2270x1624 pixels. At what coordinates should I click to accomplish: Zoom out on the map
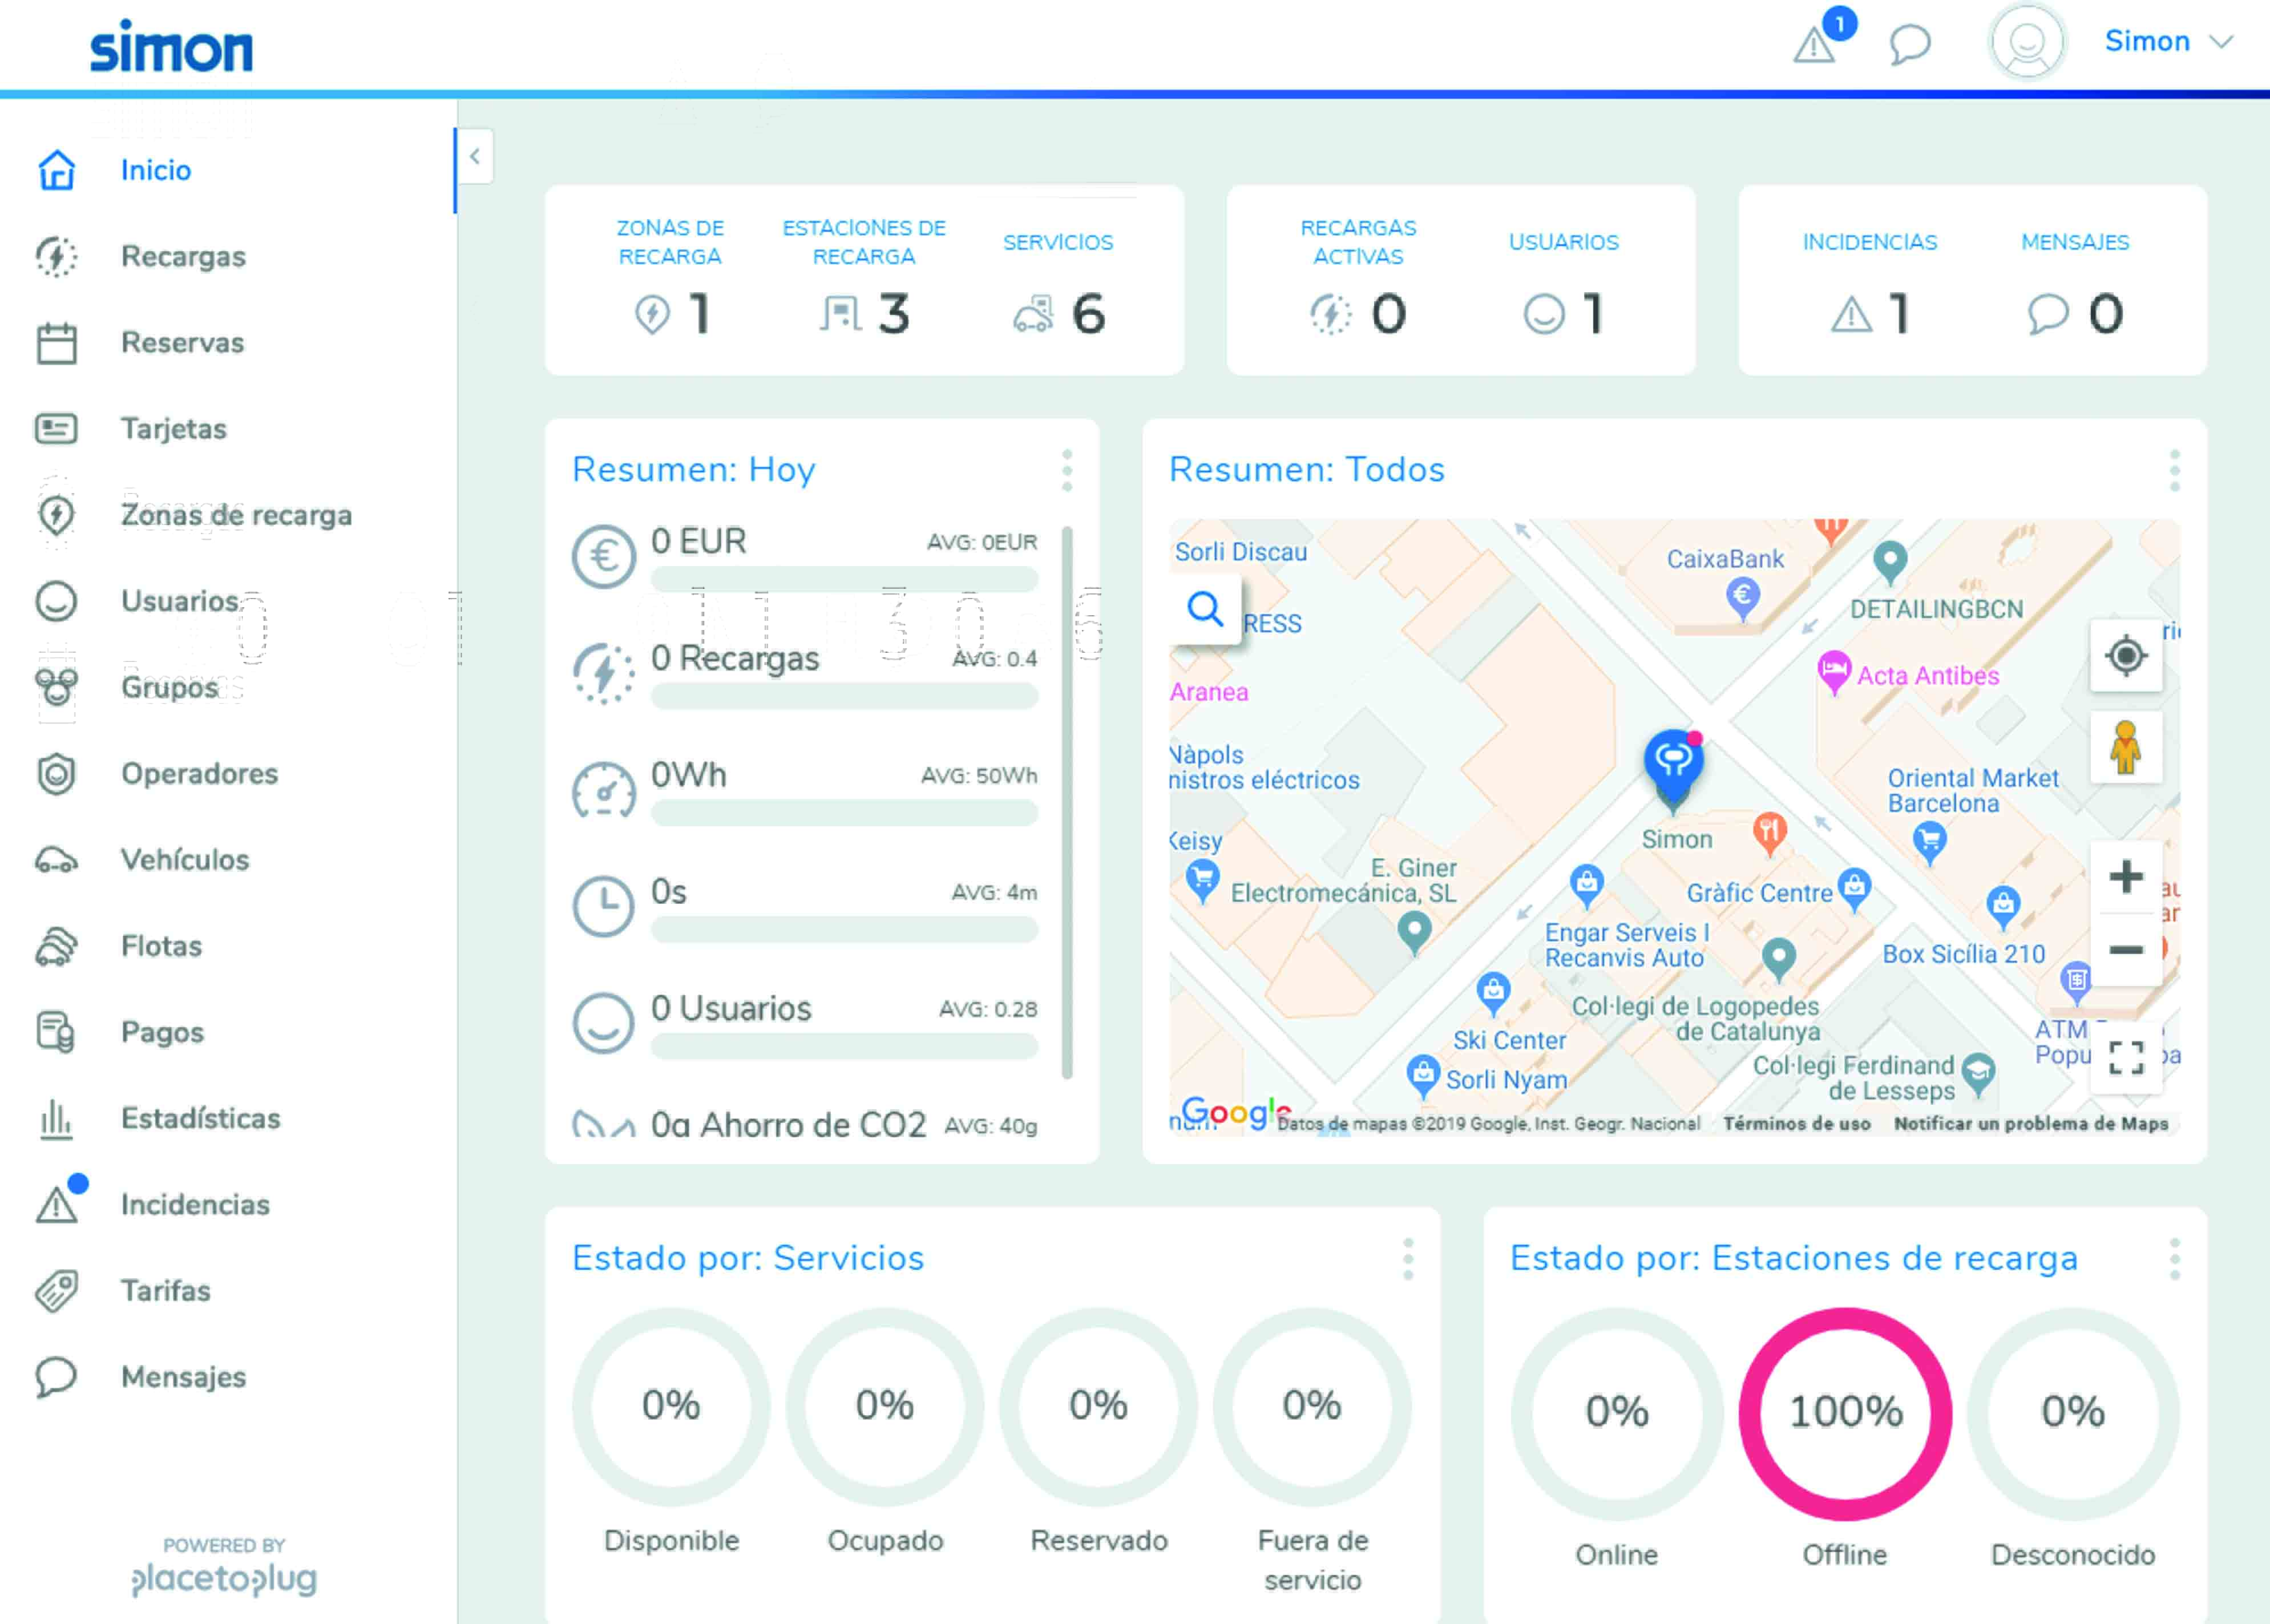2126,949
